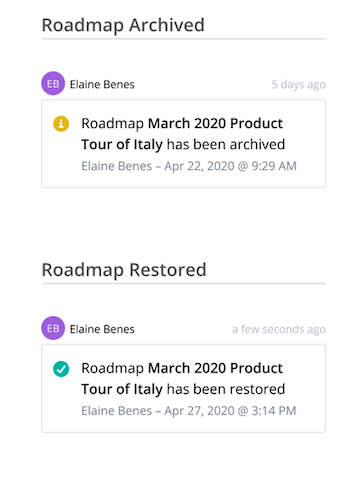Click the word 'Roadmap' in archived message
The image size is (361, 478).
(x=113, y=124)
